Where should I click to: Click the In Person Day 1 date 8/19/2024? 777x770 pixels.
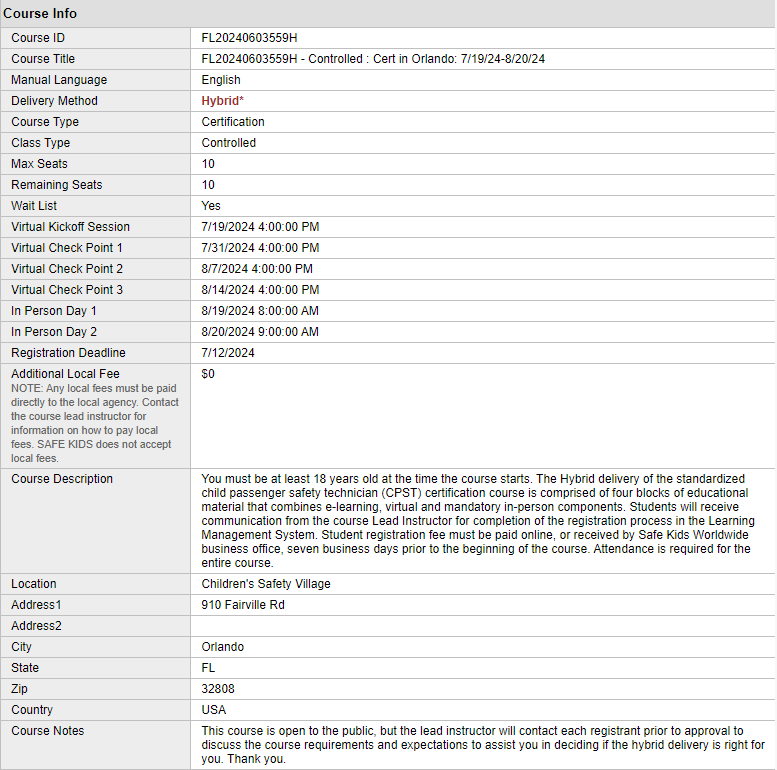(x=228, y=311)
